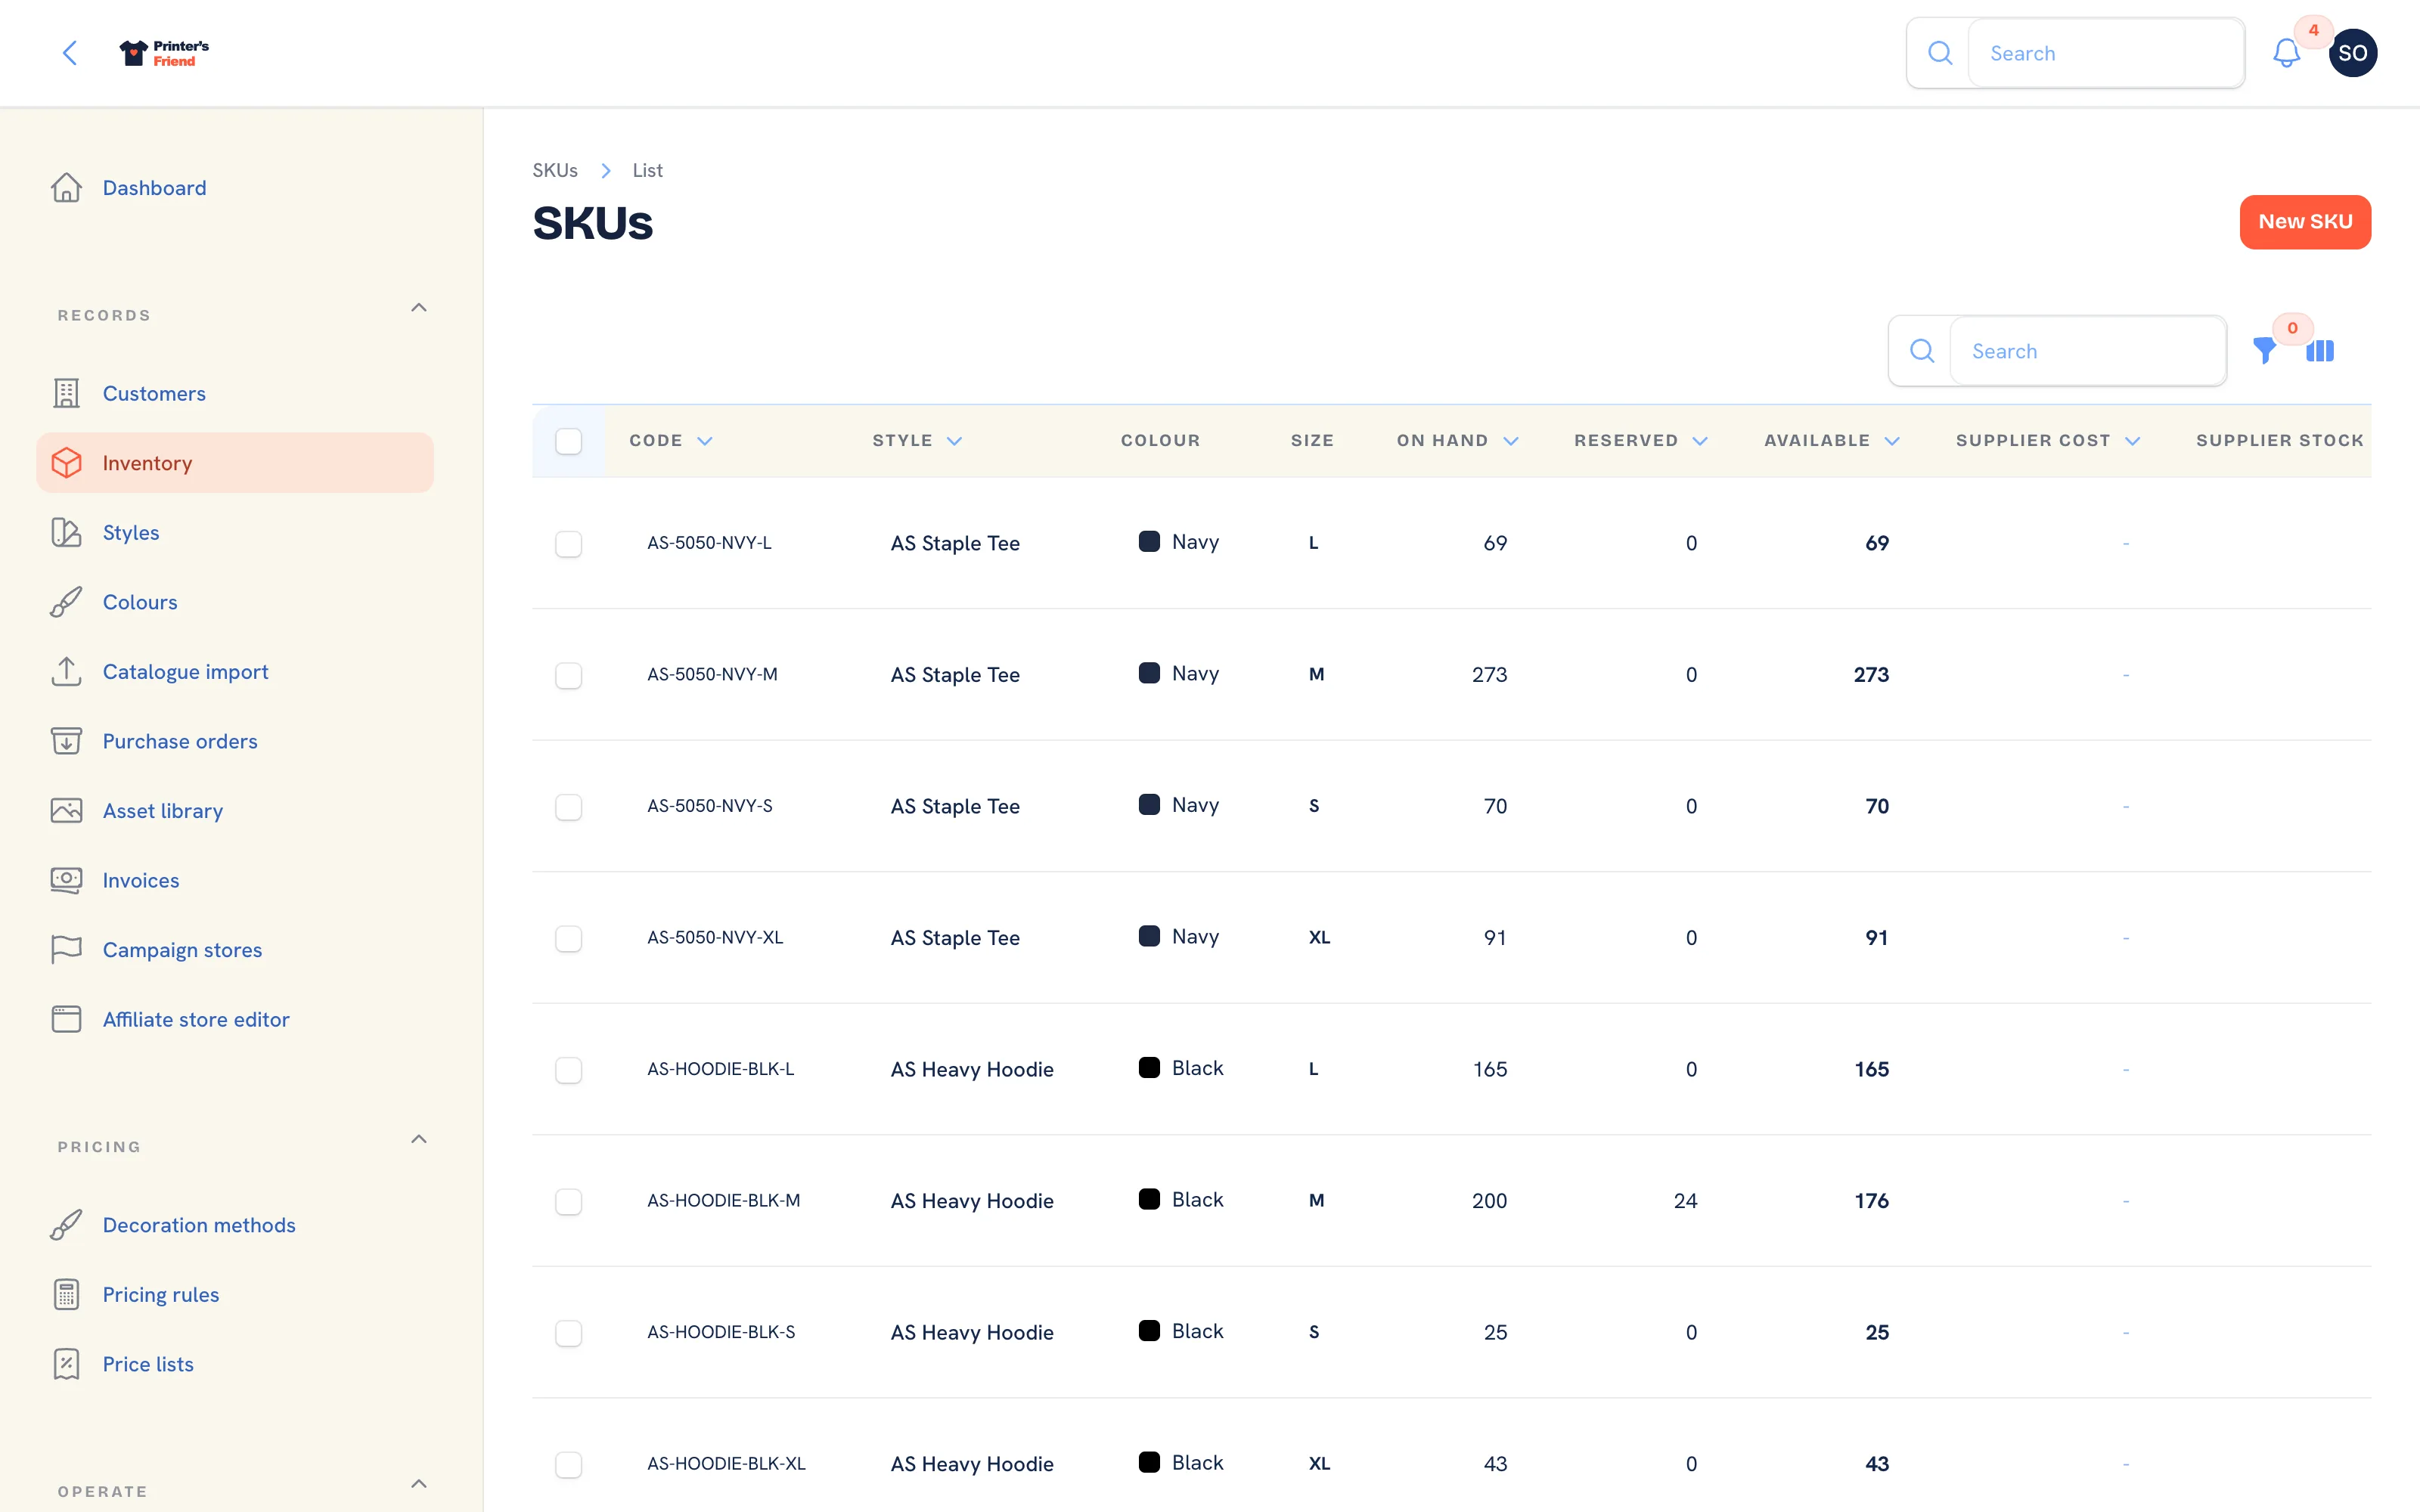Image resolution: width=2420 pixels, height=1512 pixels.
Task: Open the table filter funnel icon
Action: click(x=2264, y=351)
